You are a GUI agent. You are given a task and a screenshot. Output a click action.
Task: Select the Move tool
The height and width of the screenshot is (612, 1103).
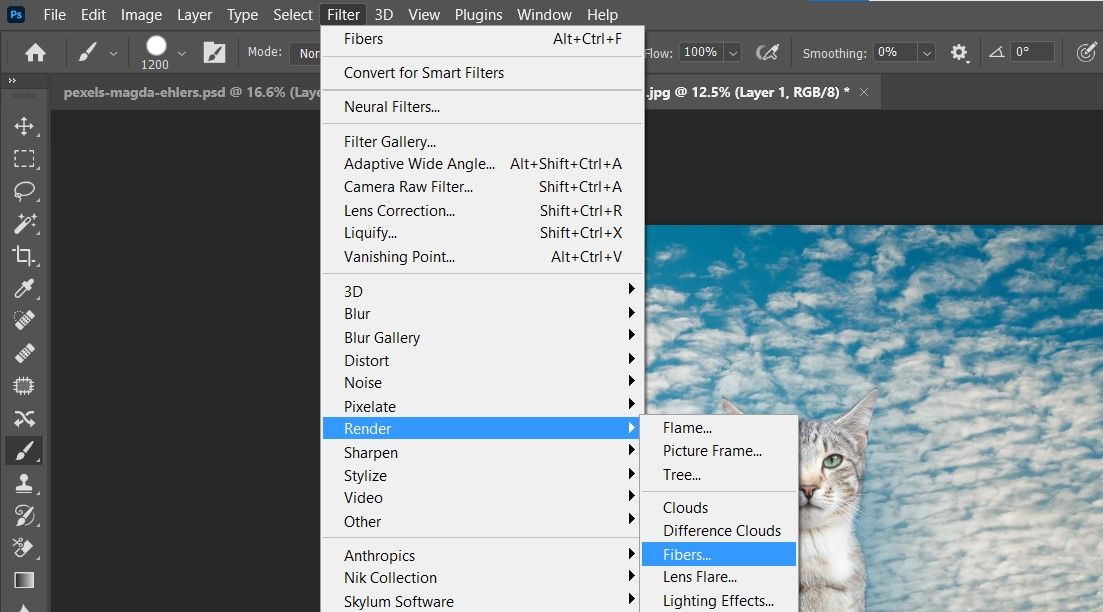(24, 126)
